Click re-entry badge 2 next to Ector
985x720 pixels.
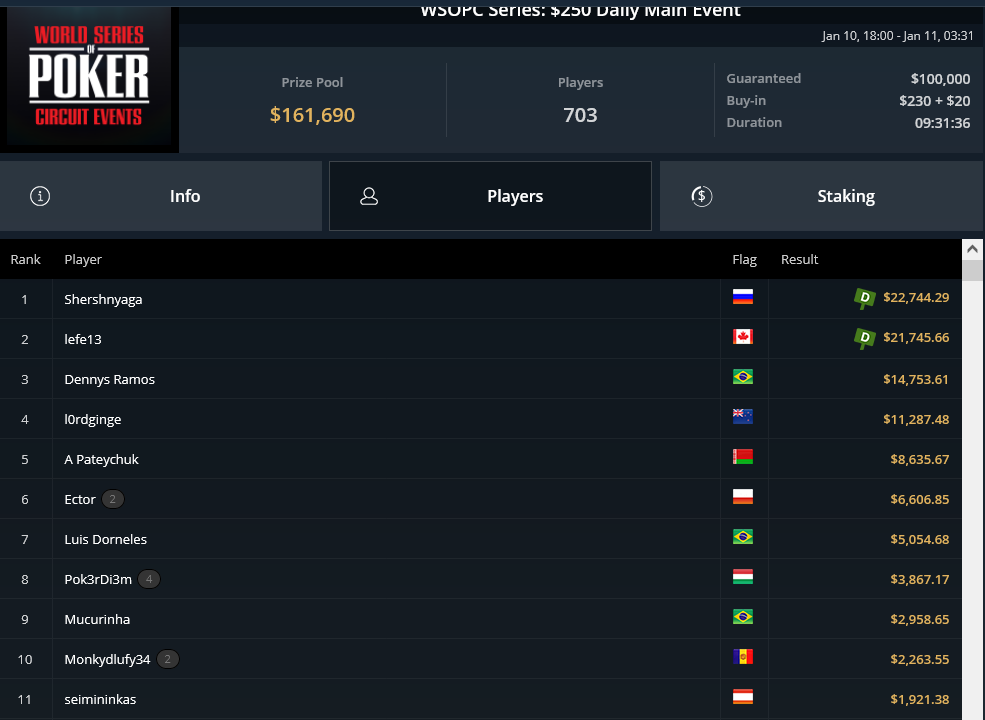click(113, 499)
